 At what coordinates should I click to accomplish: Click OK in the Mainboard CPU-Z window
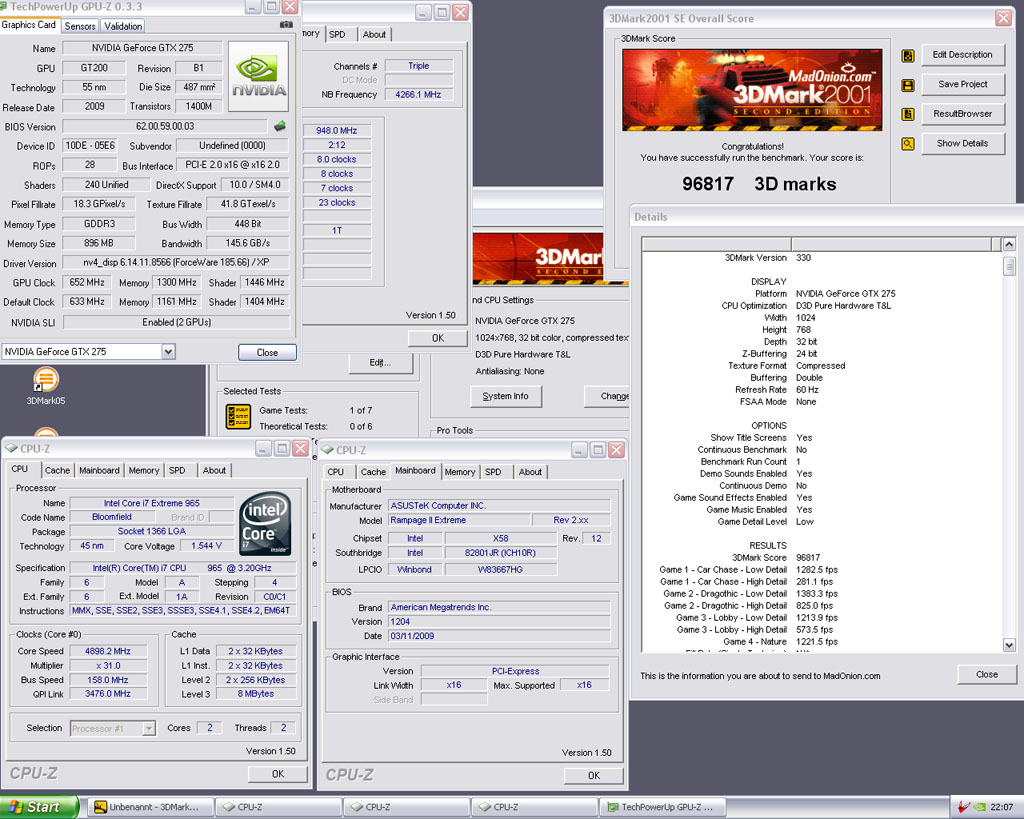pyautogui.click(x=594, y=775)
